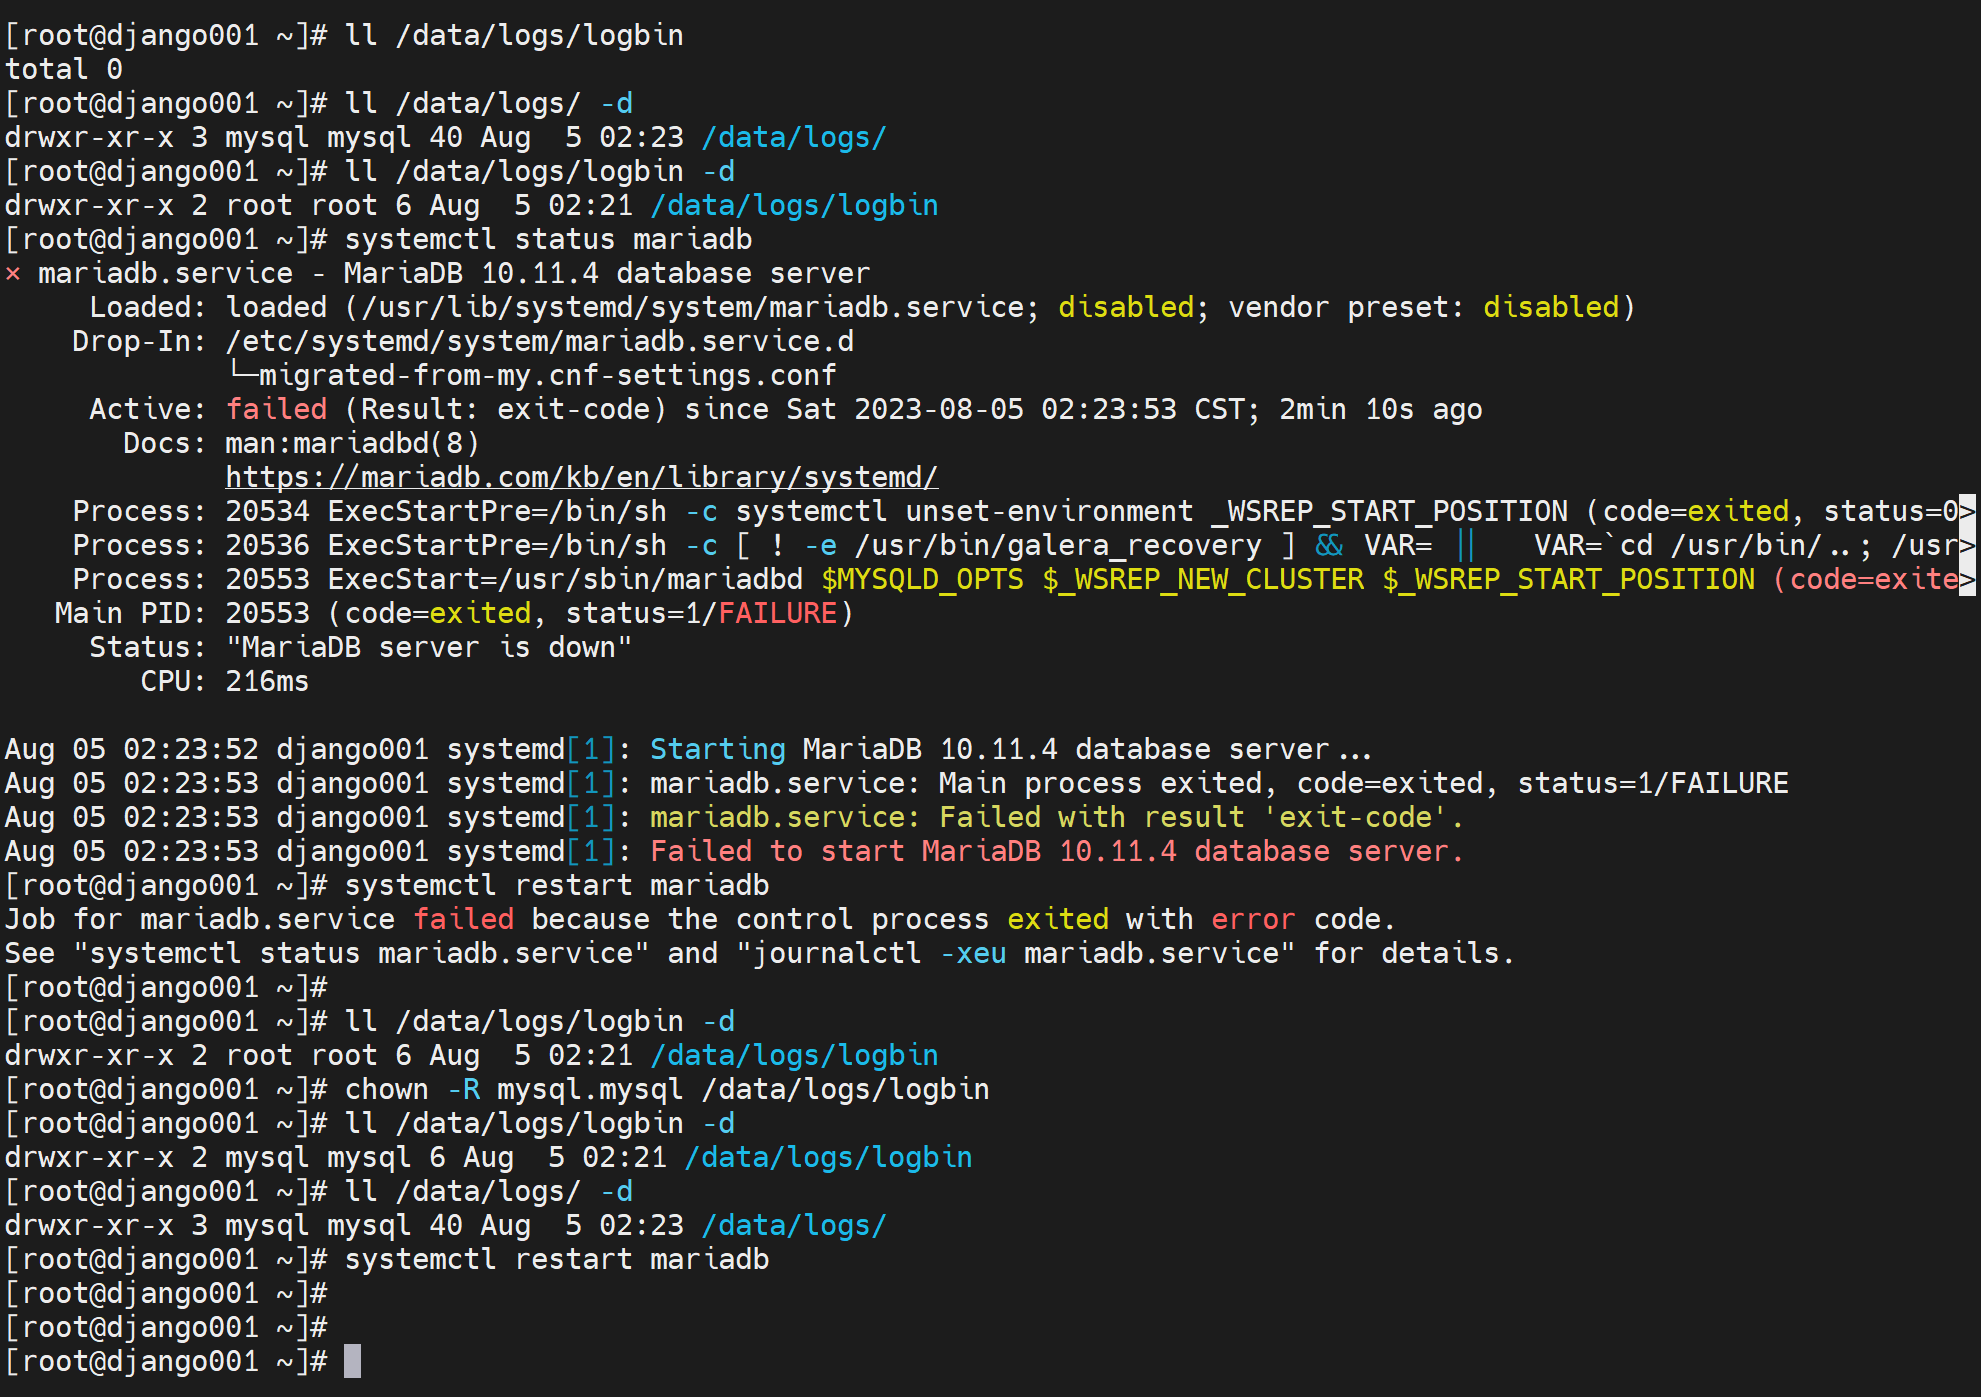Click the blue '/data/logs/' path in first listing

794,137
